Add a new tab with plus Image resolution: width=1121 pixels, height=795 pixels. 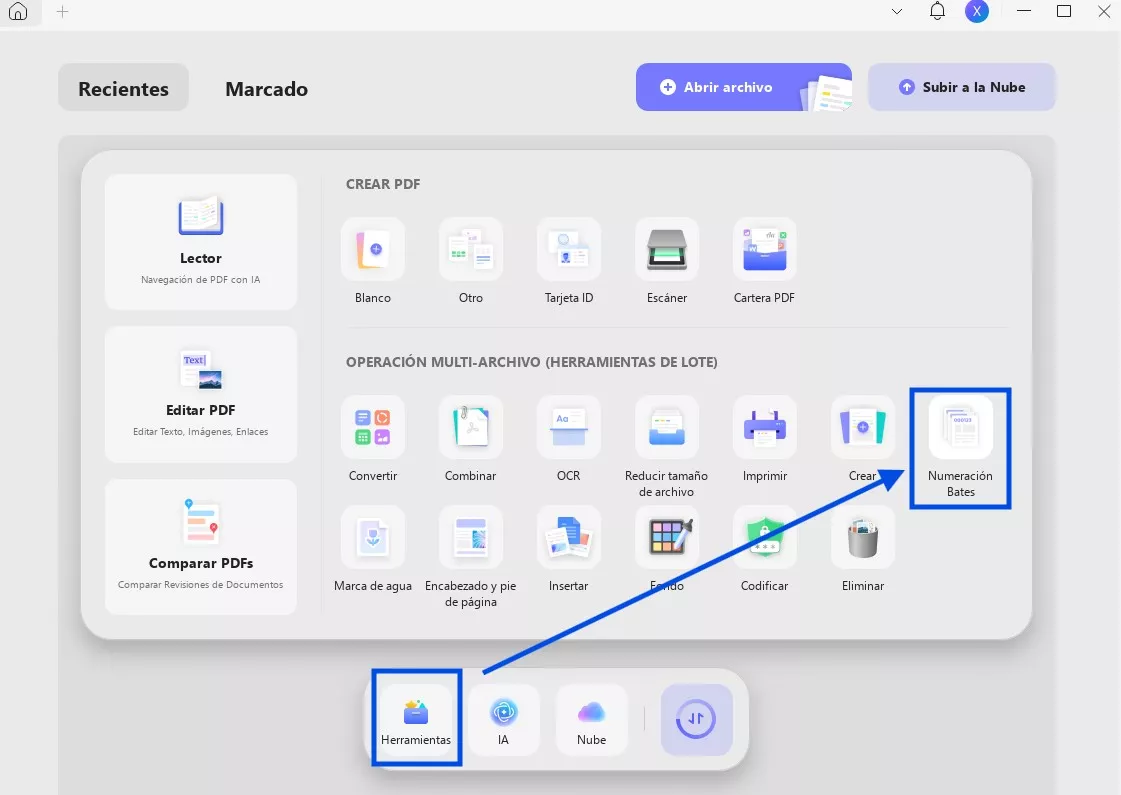[x=62, y=11]
